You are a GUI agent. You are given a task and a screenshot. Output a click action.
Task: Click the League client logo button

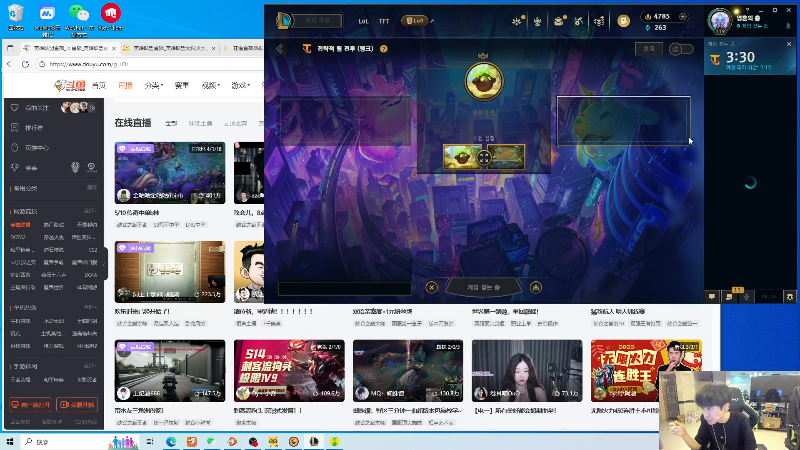[x=284, y=21]
